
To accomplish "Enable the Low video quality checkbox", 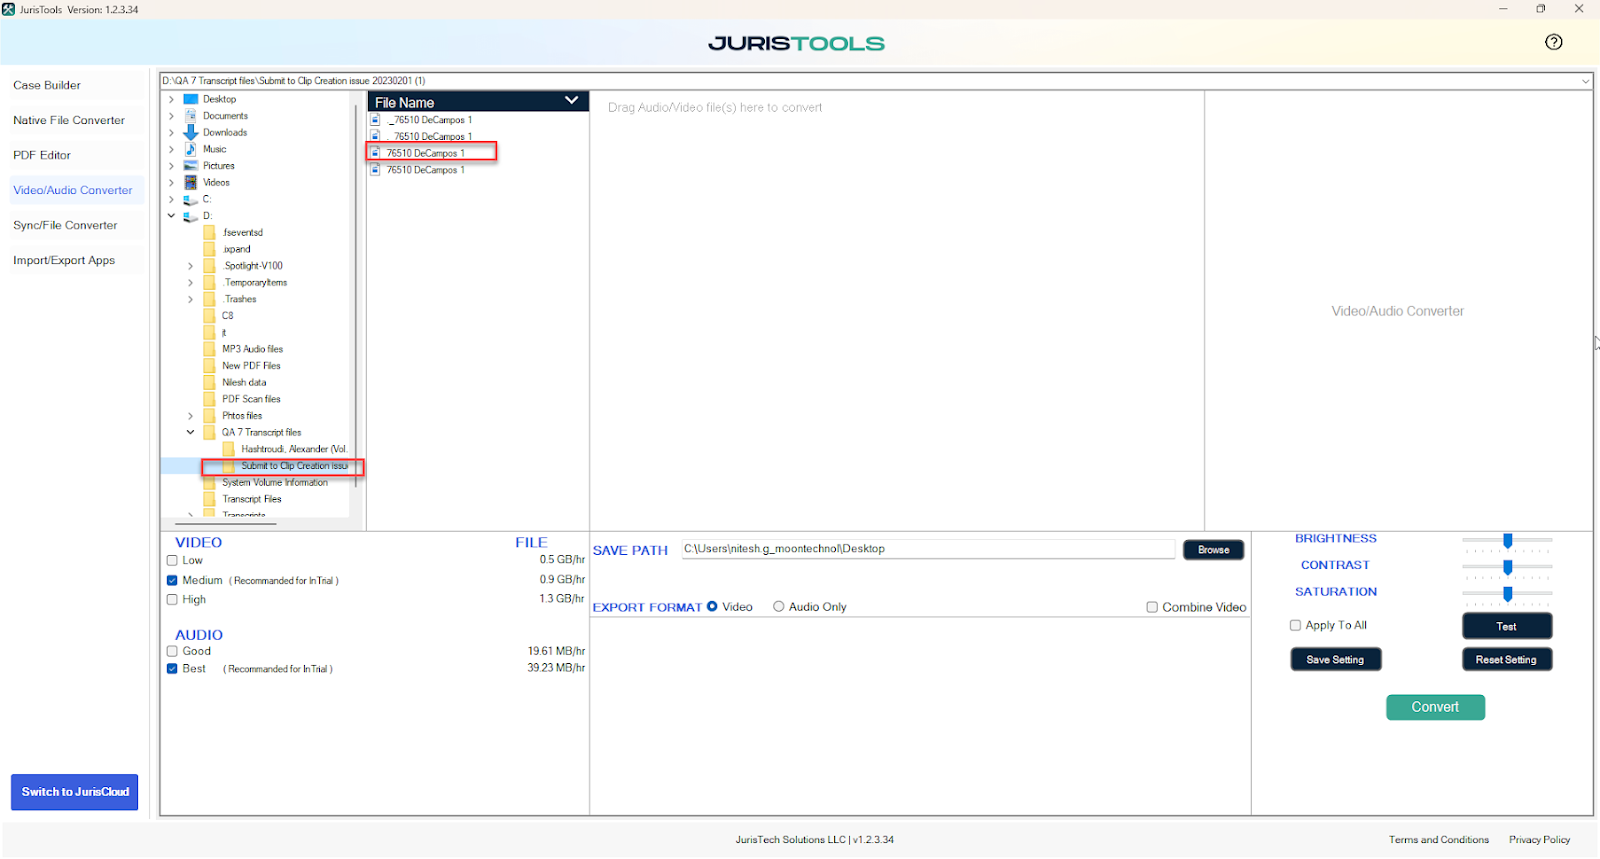I will click(x=172, y=561).
